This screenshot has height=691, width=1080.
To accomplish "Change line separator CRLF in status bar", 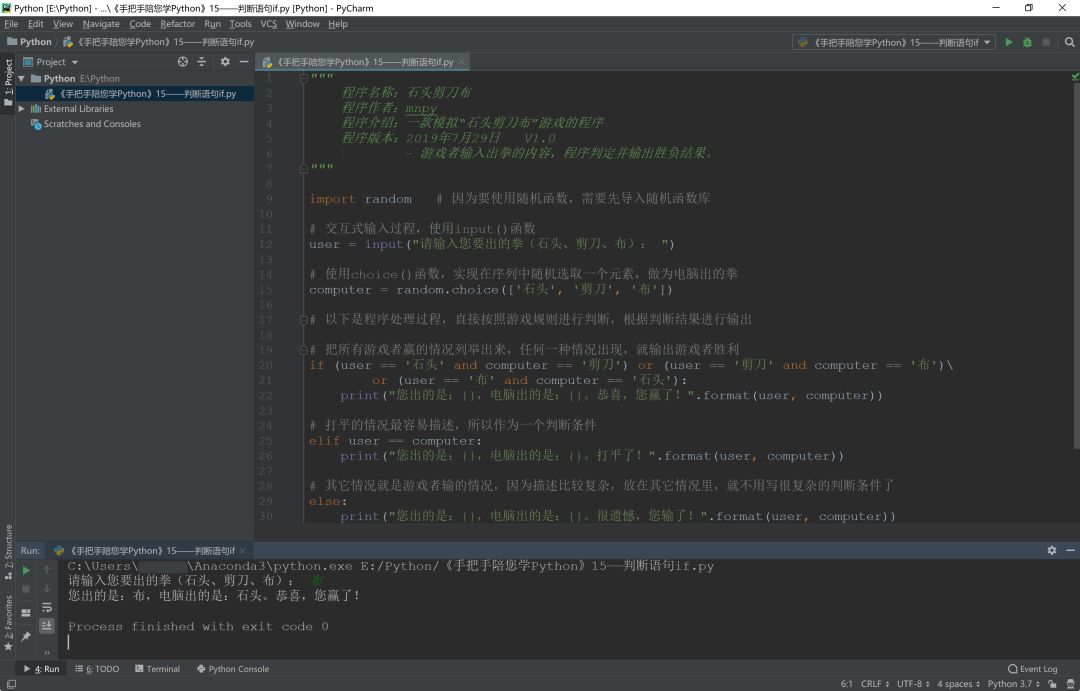I will [x=875, y=683].
